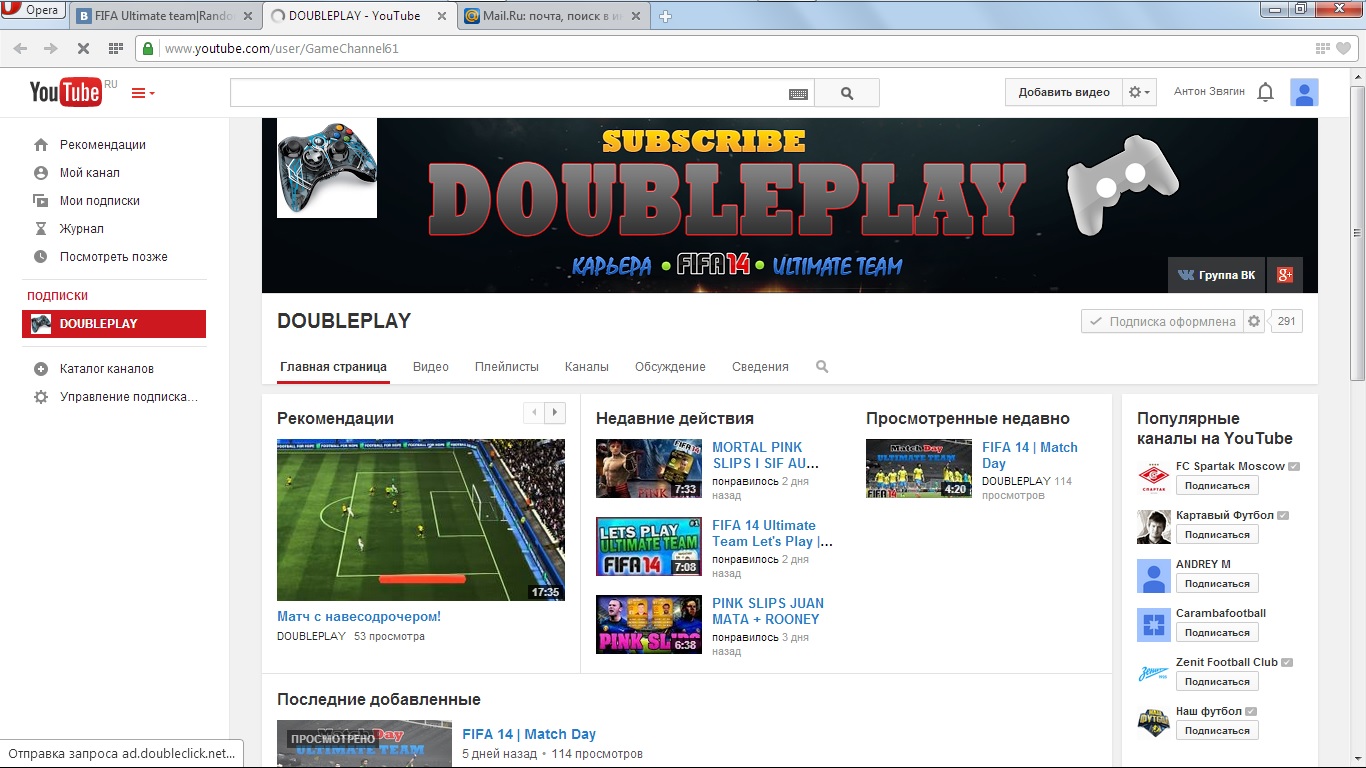Open Рекомендации in the sidebar
The height and width of the screenshot is (768, 1366).
(103, 145)
